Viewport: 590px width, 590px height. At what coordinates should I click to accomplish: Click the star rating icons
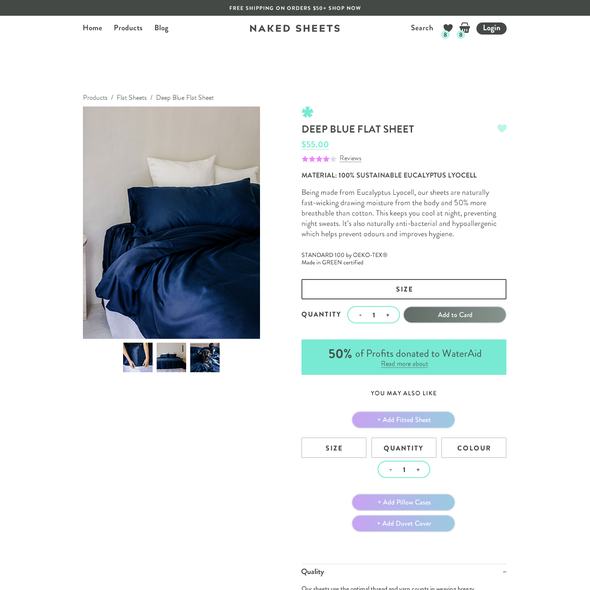[x=319, y=159]
